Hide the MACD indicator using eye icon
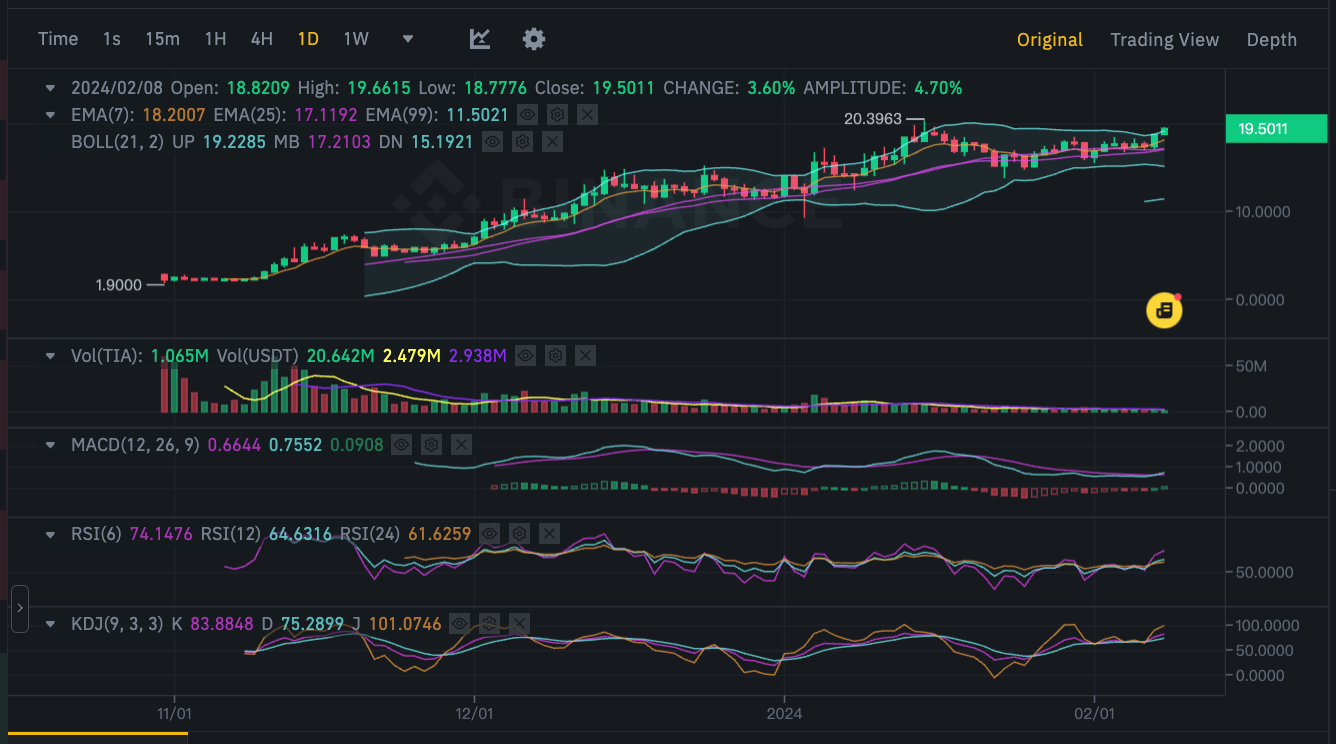The width and height of the screenshot is (1336, 744). [401, 444]
